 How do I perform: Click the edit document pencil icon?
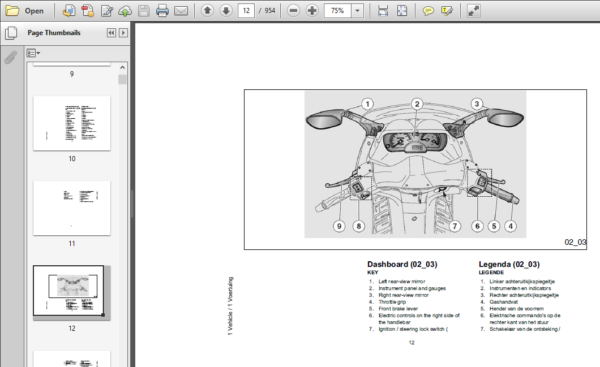click(106, 11)
